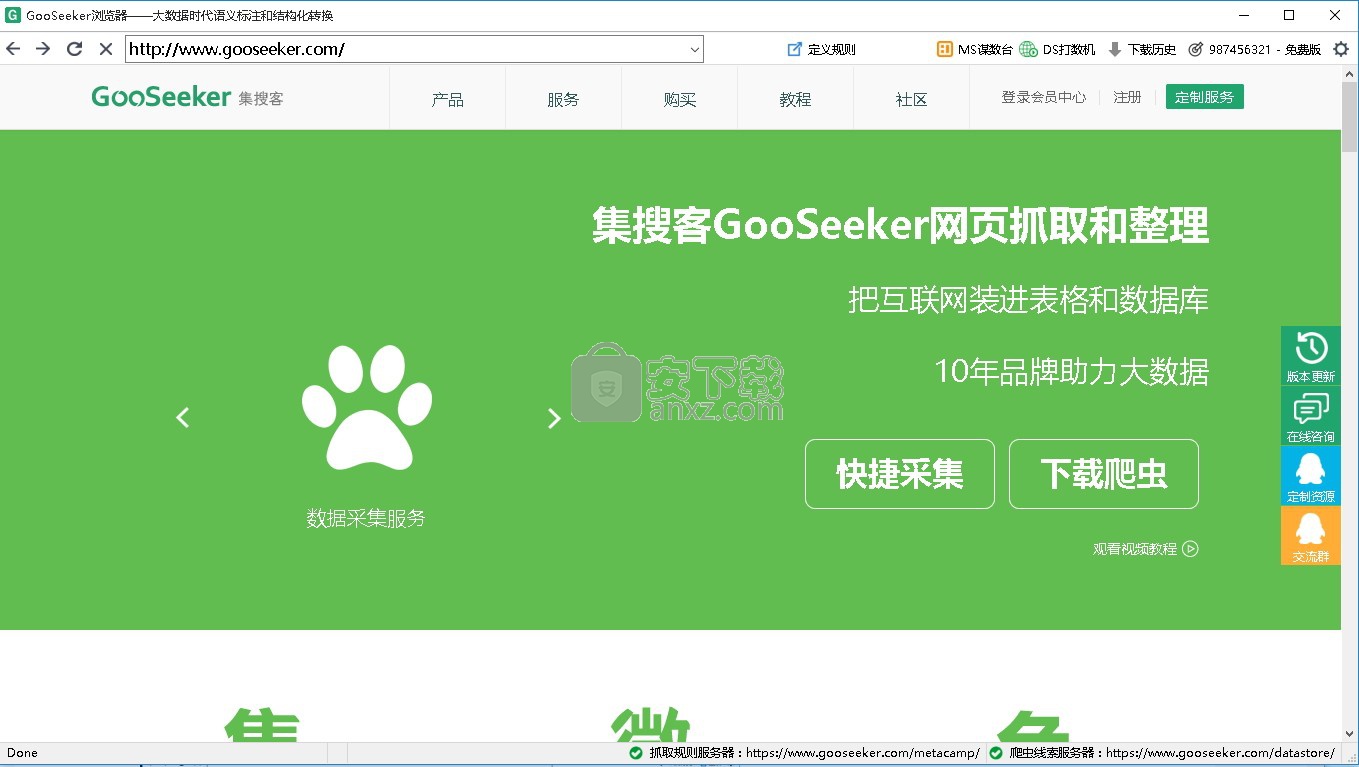Open the settings gear icon
The height and width of the screenshot is (767, 1359).
click(x=1341, y=49)
